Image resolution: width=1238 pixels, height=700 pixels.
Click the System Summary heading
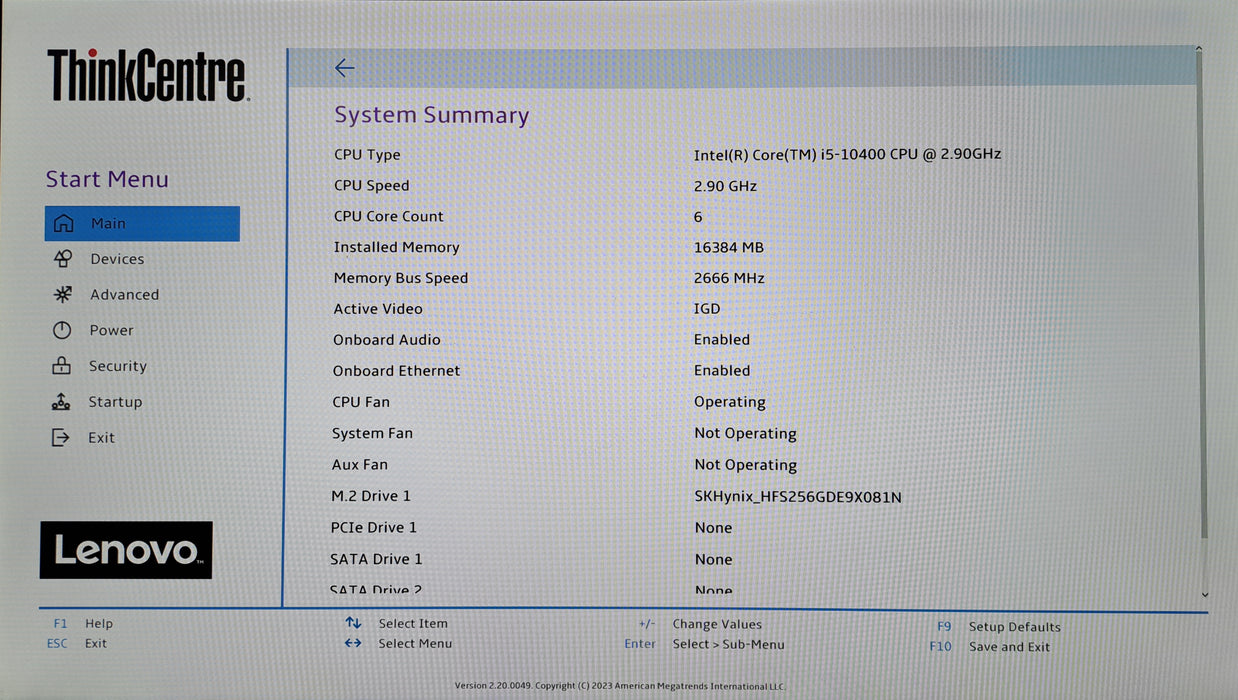tap(432, 115)
